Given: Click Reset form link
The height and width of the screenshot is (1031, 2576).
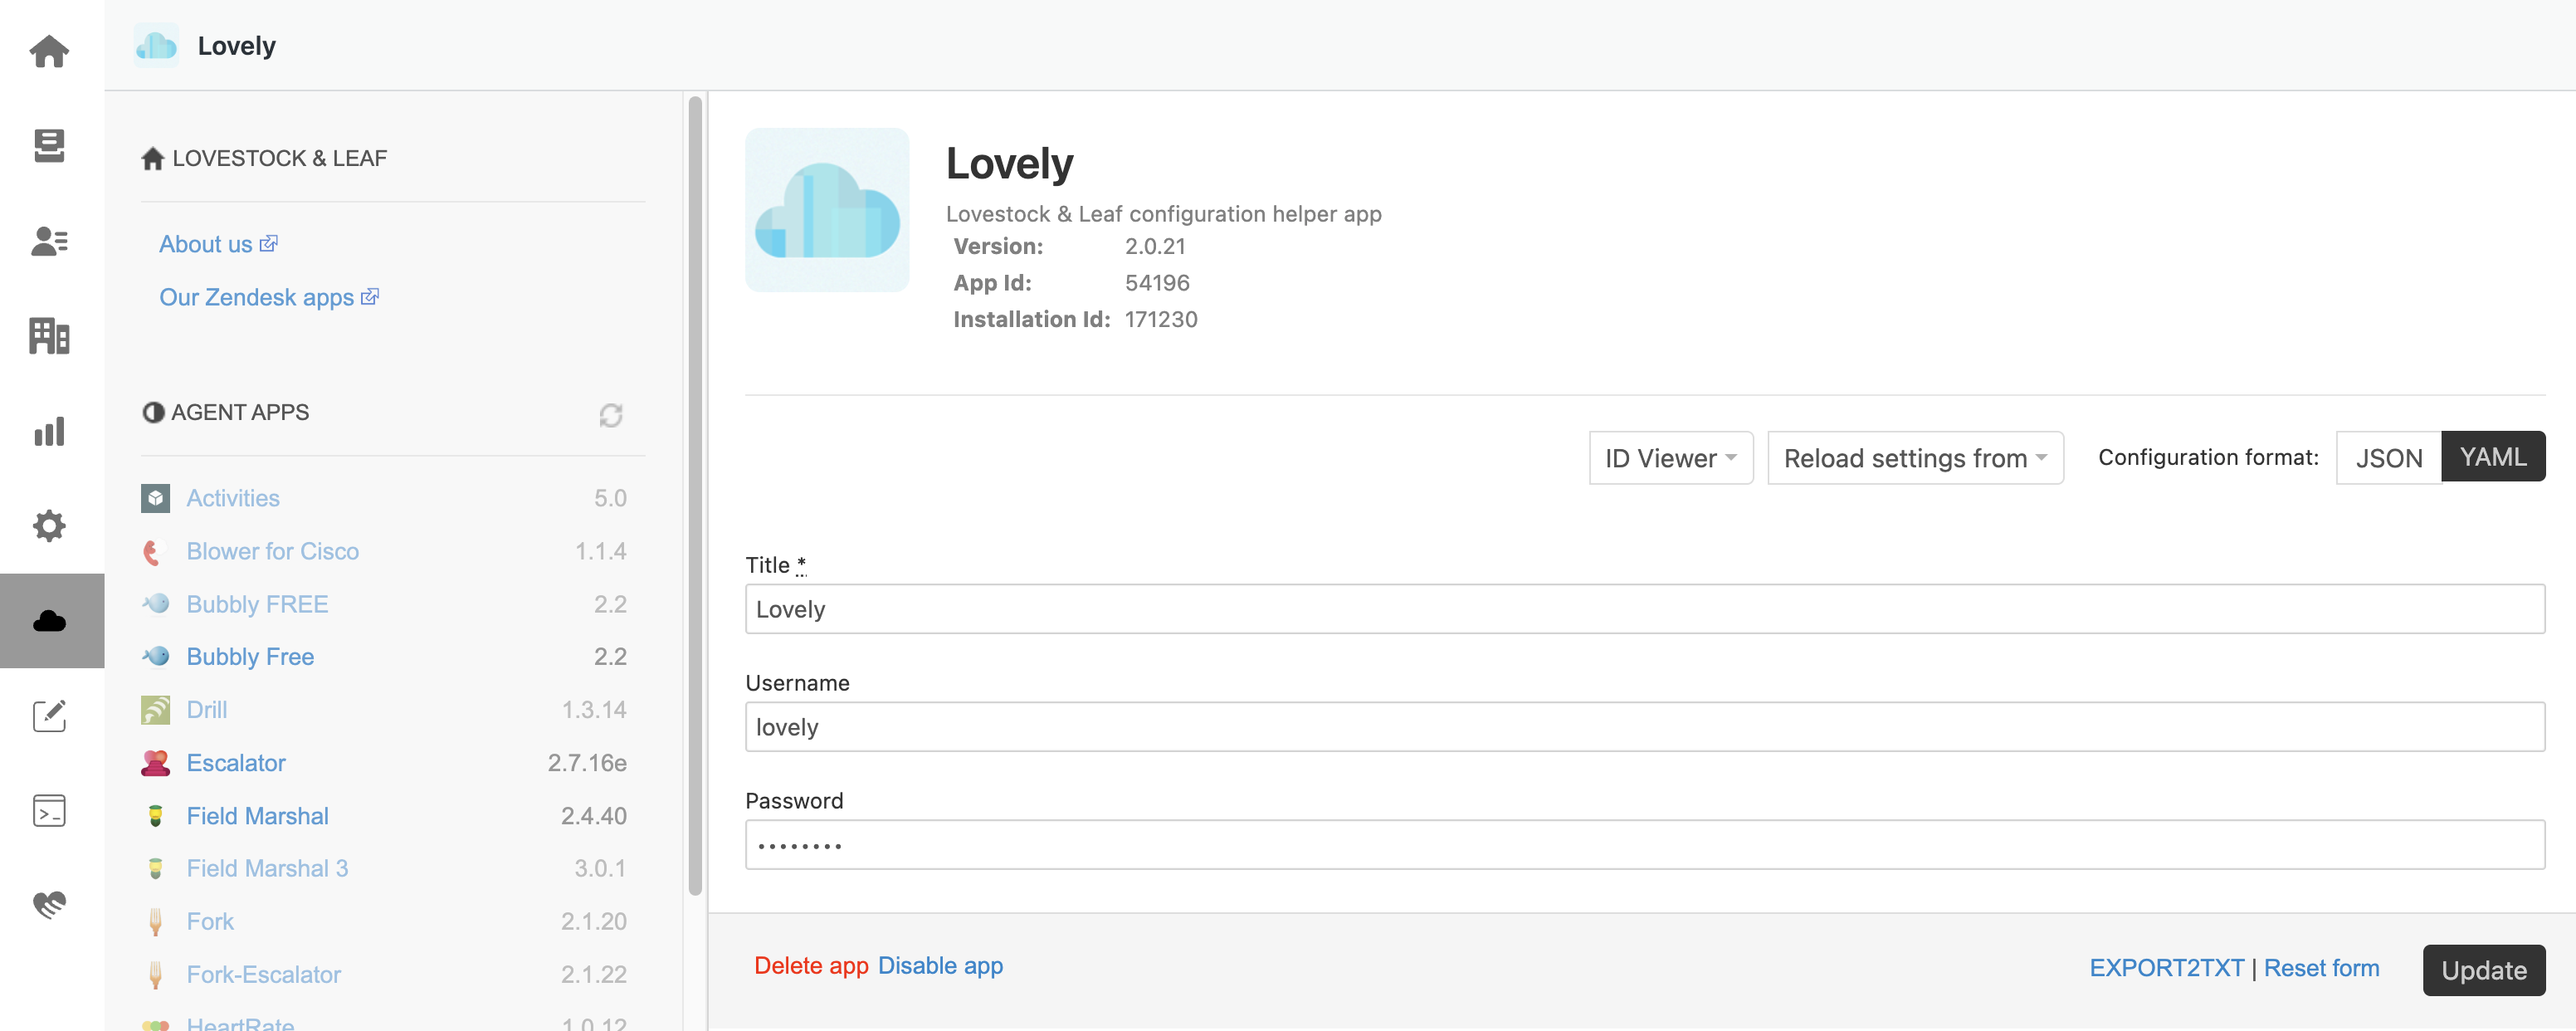Looking at the screenshot, I should [2321, 968].
